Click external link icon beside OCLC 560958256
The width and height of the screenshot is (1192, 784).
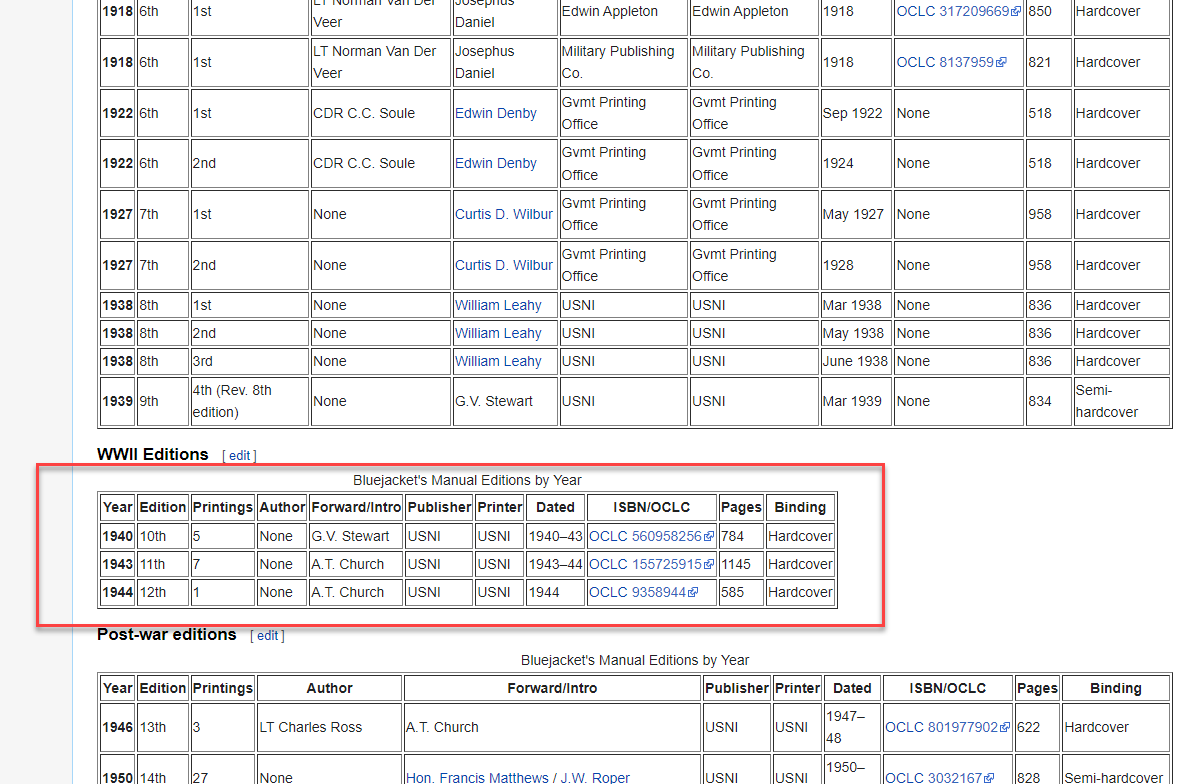(x=709, y=536)
